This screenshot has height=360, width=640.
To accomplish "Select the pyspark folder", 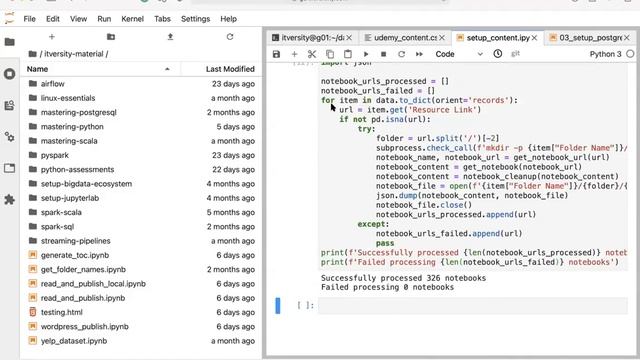I will click(142, 155).
